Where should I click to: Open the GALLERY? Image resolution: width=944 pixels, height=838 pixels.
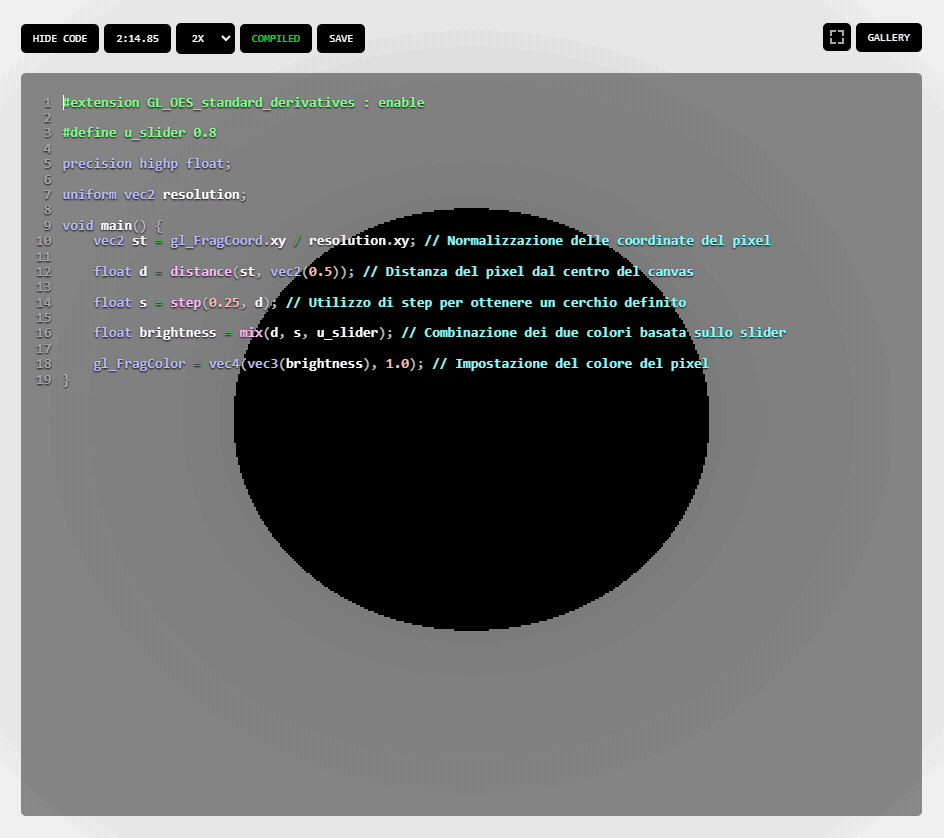pos(889,37)
